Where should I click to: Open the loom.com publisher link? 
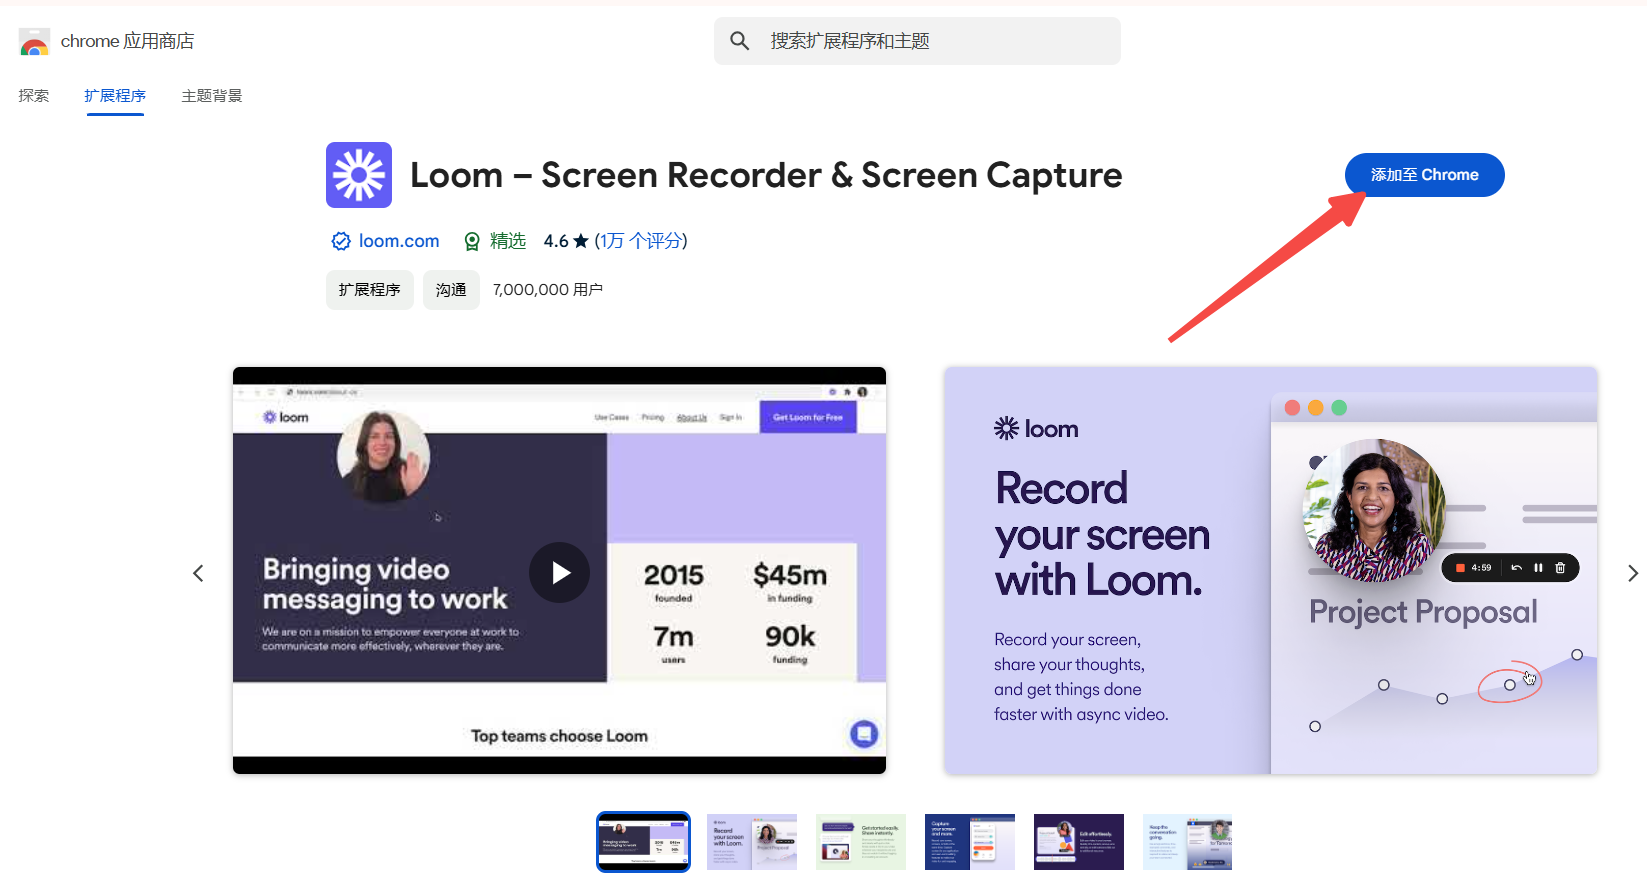click(x=399, y=241)
